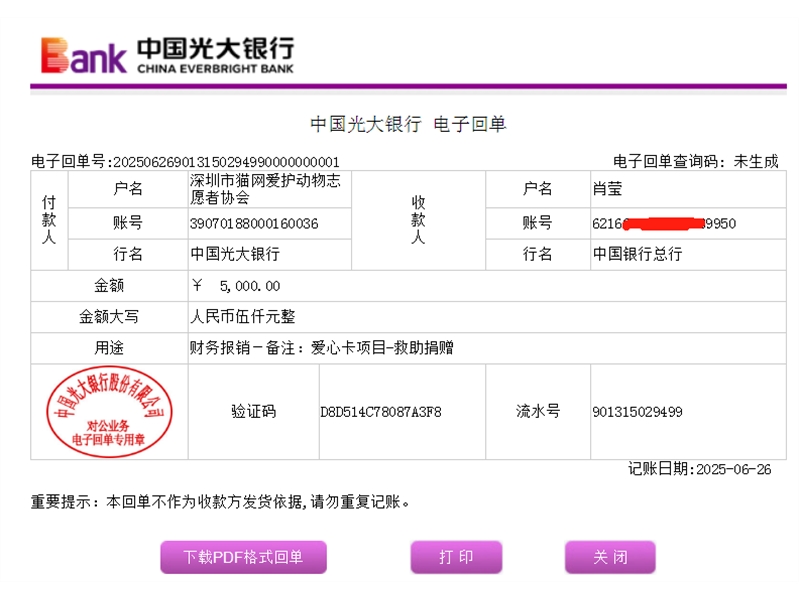
Task: Select the amount ¥ 5,000.00
Action: click(x=236, y=286)
